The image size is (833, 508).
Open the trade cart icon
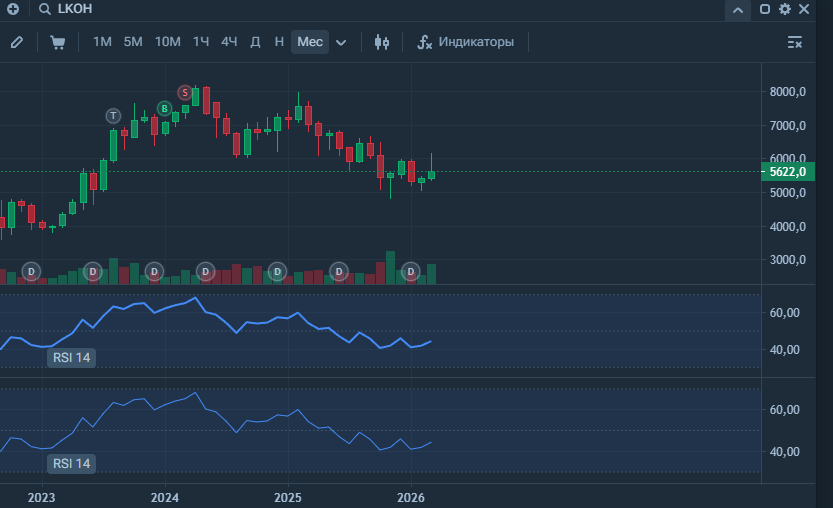pyautogui.click(x=57, y=42)
